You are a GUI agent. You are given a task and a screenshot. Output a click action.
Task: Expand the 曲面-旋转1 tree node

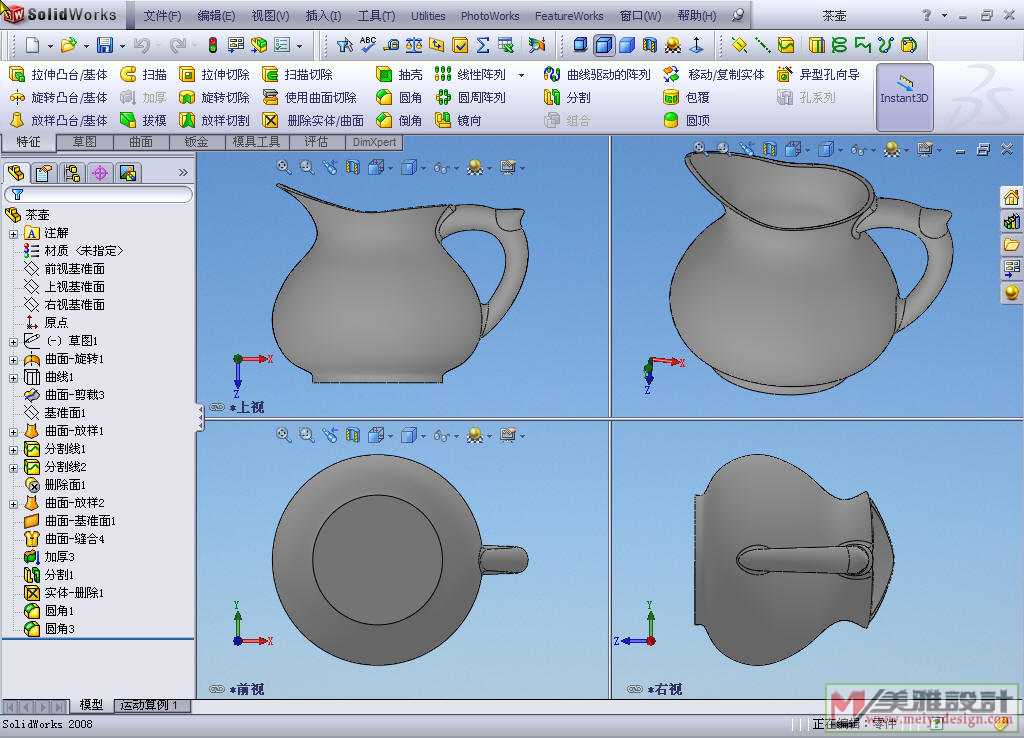[14, 359]
